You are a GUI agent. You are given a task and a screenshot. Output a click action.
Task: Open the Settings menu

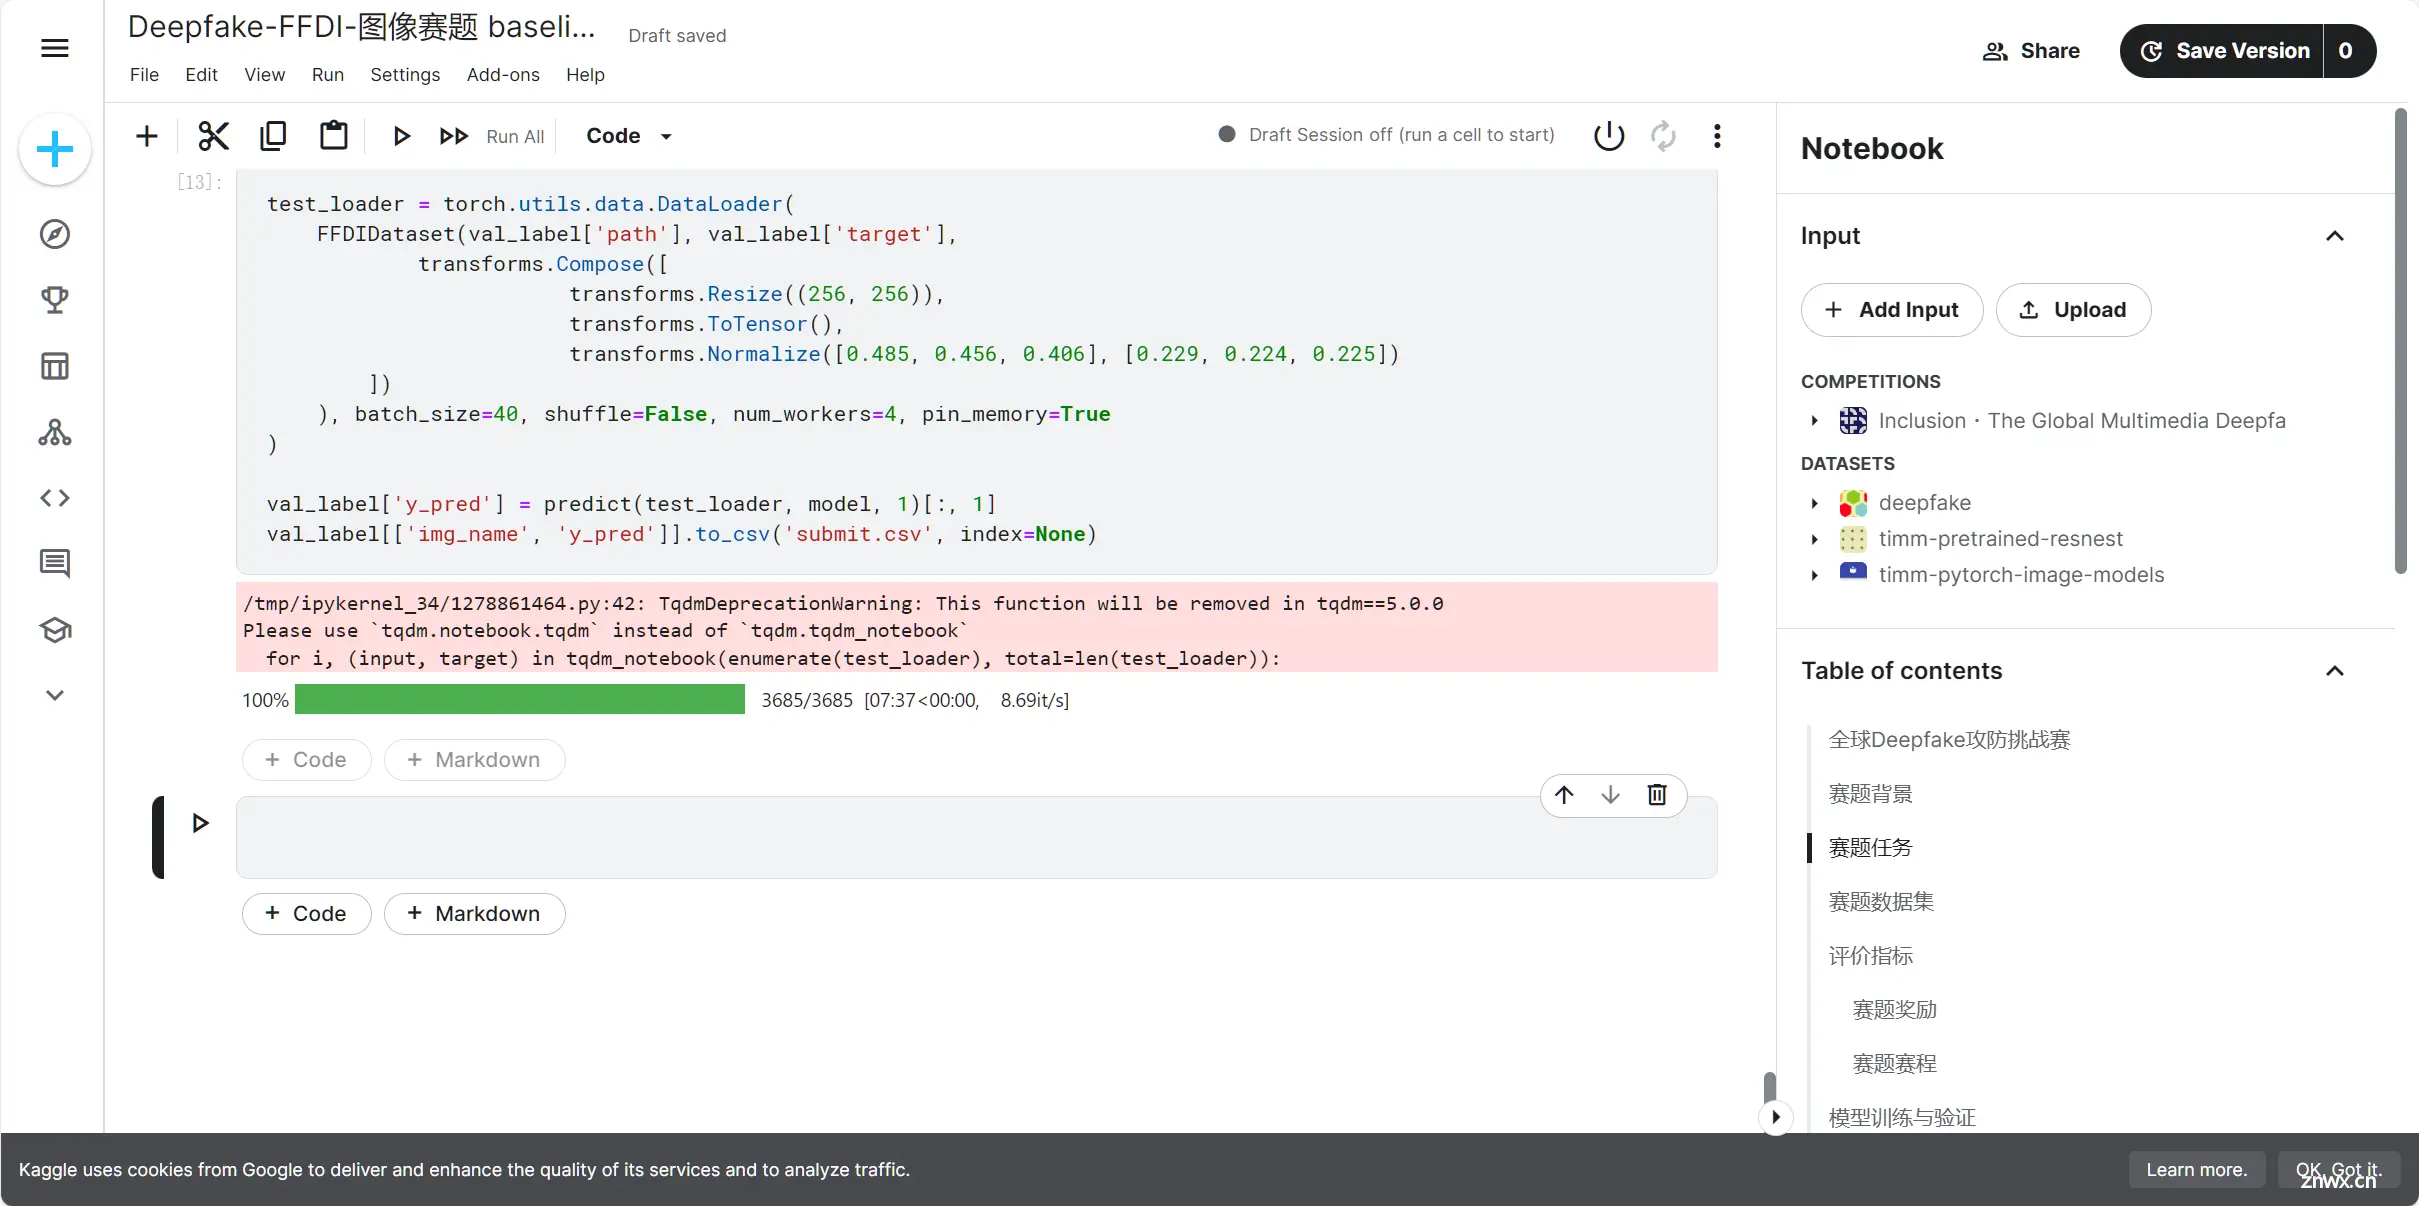coord(405,75)
